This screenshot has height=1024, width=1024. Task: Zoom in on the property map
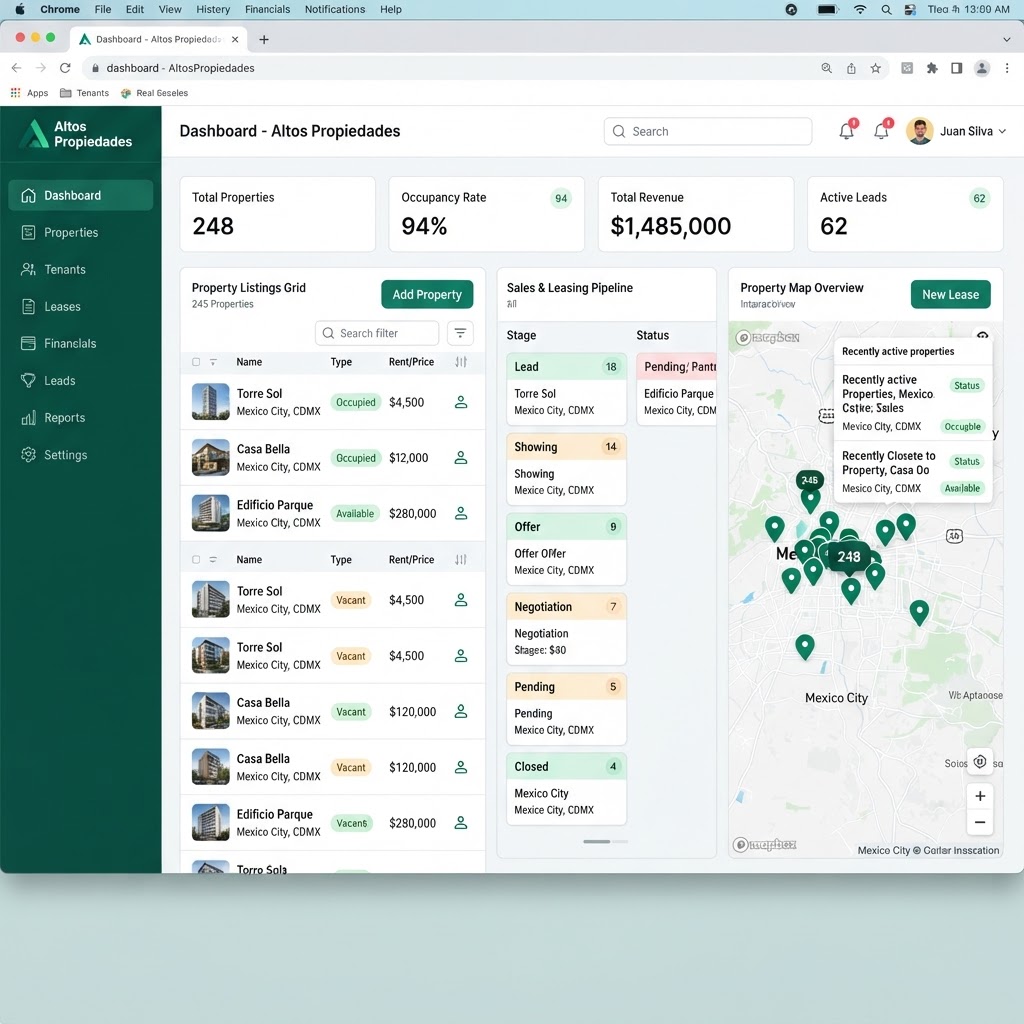point(980,796)
